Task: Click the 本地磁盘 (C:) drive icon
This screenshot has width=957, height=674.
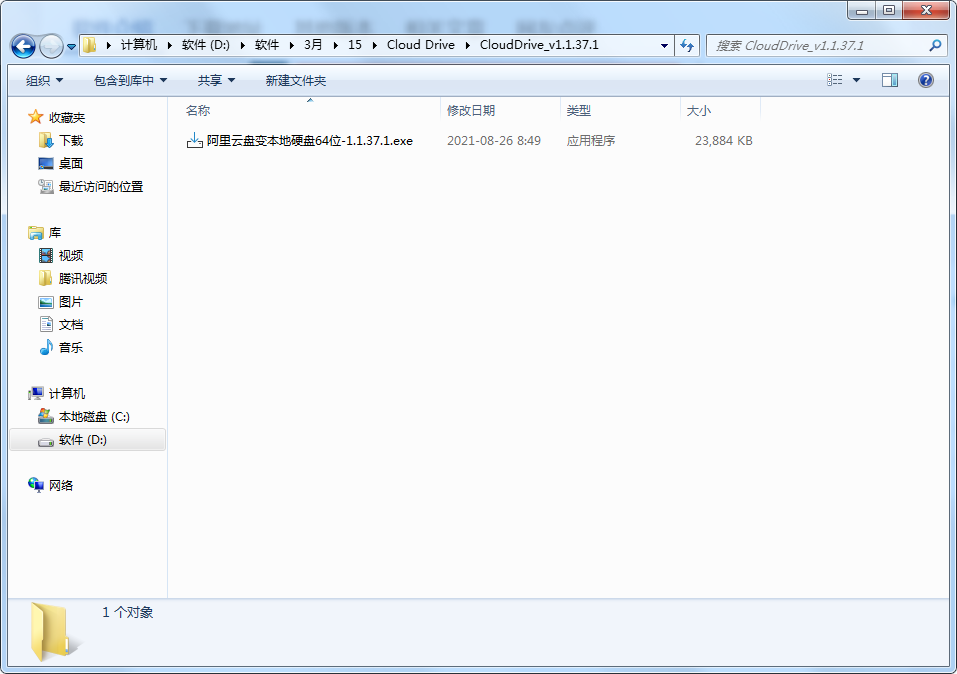Action: (x=46, y=416)
